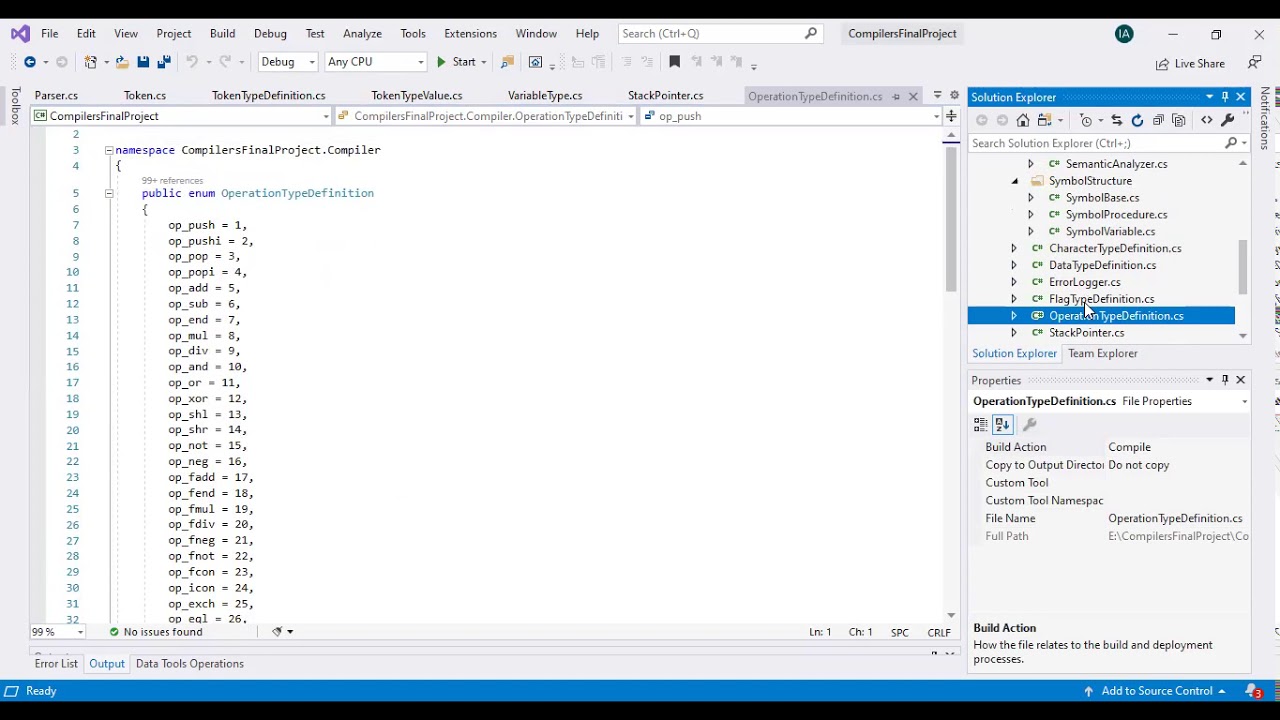1280x720 pixels.
Task: Click the Navigate Backward arrow icon
Action: point(30,62)
